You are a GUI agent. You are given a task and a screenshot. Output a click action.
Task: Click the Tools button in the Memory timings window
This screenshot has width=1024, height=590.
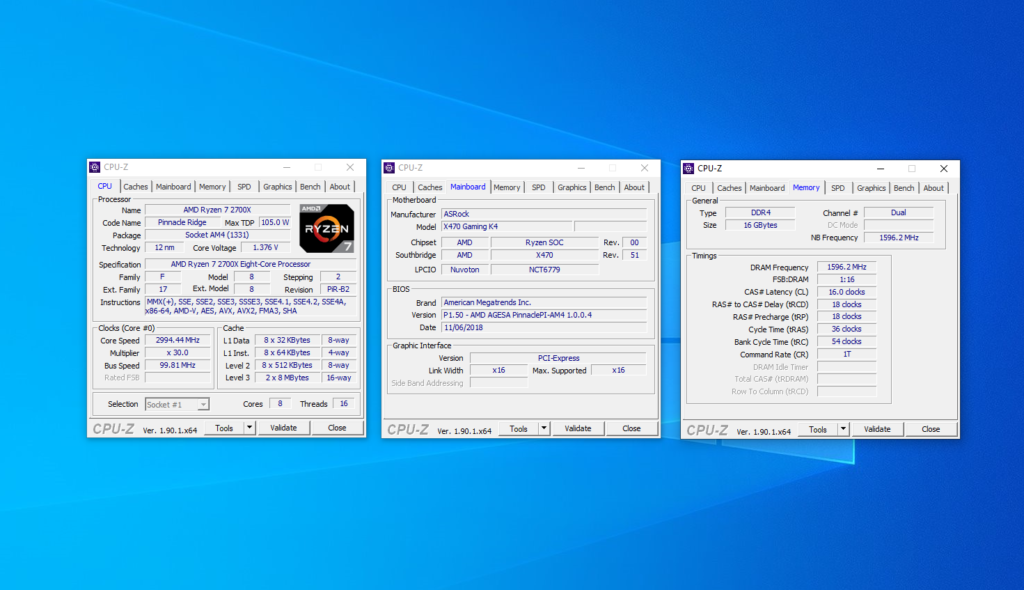[x=817, y=429]
